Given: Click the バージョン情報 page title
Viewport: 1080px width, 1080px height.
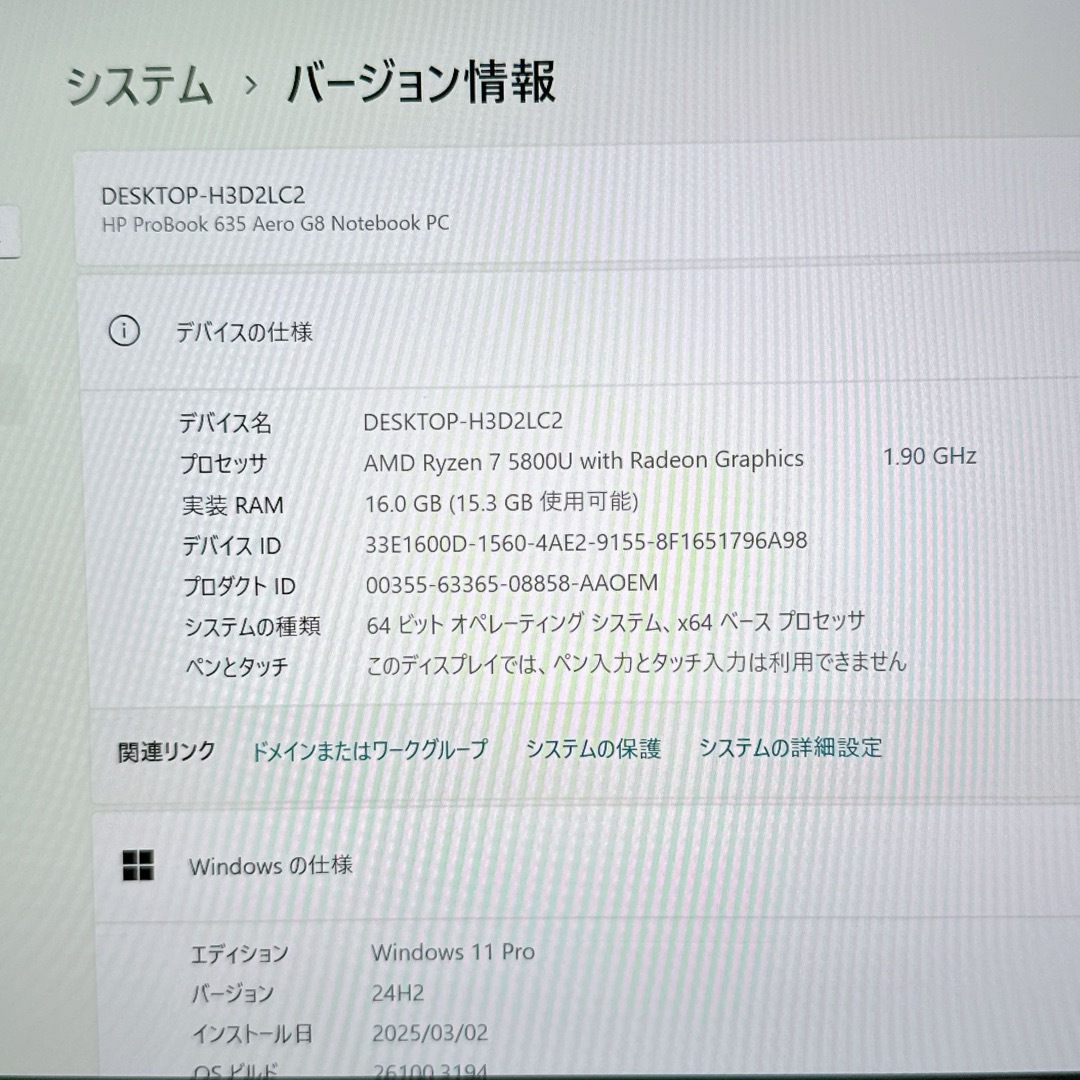Looking at the screenshot, I should [421, 83].
